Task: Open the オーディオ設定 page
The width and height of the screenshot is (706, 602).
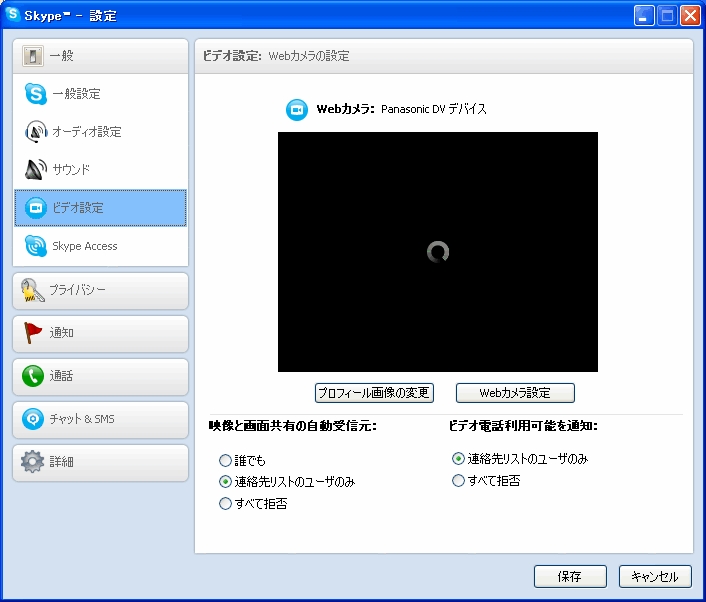Action: [x=100, y=131]
